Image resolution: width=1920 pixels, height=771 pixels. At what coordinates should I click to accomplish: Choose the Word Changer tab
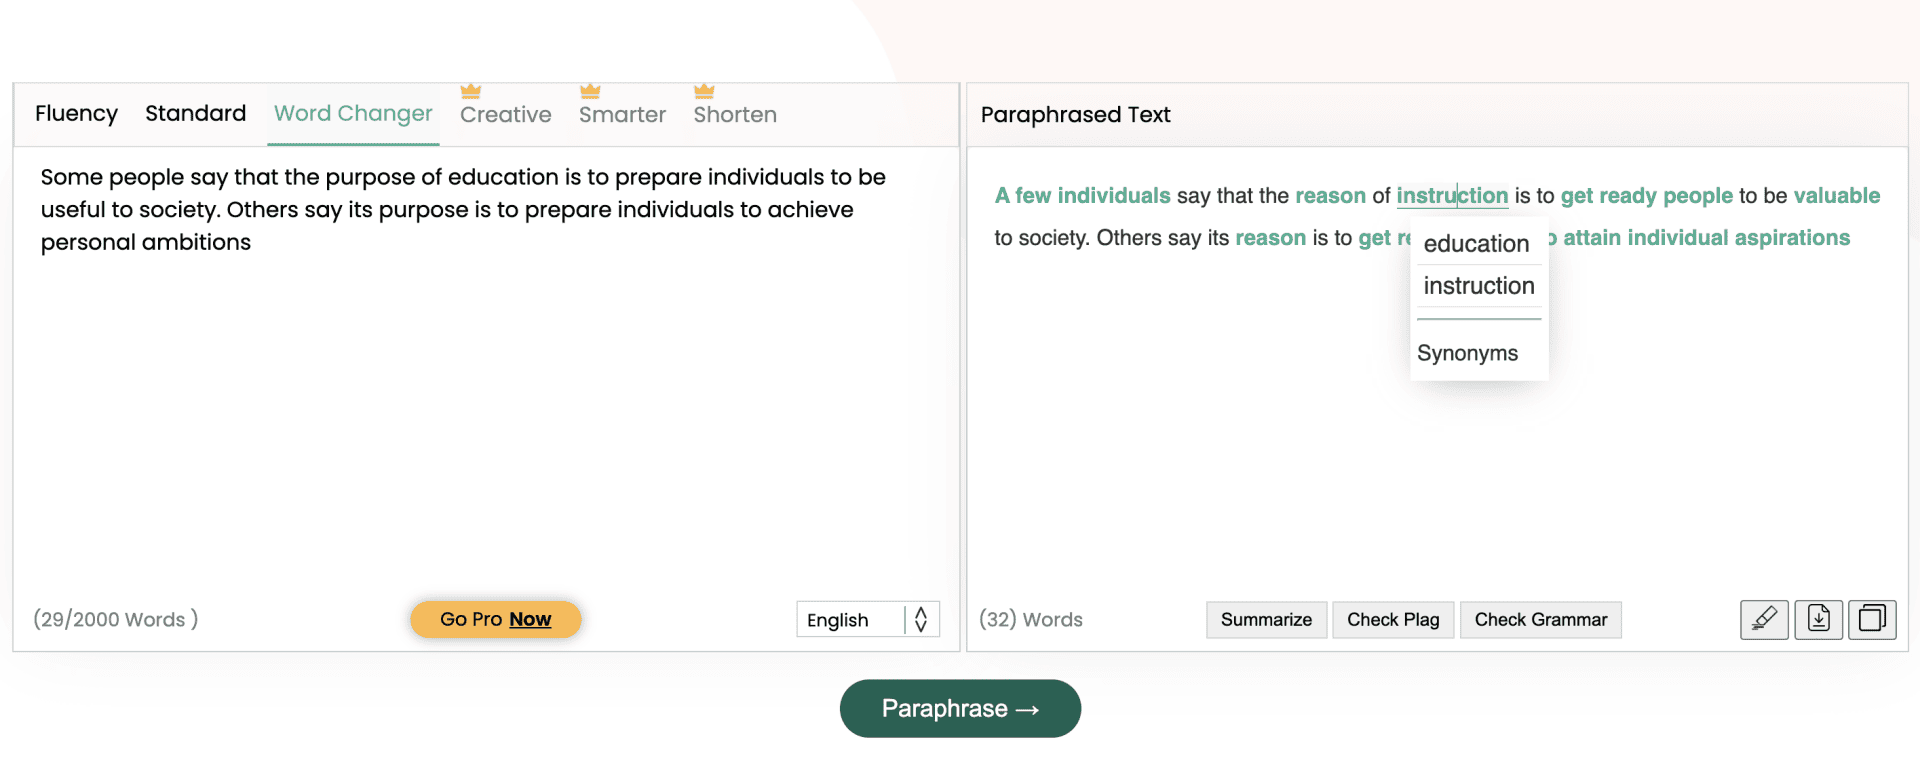pos(353,114)
